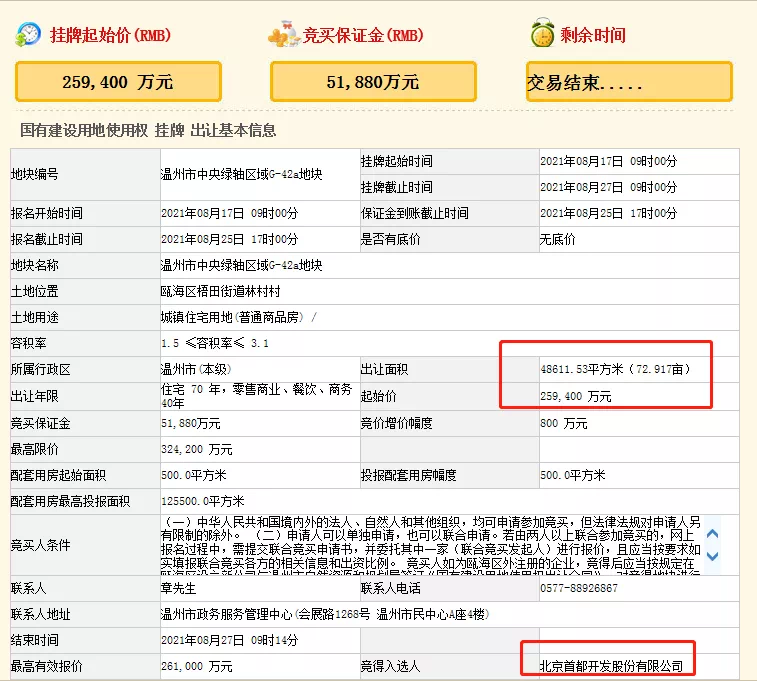Click the gold coins icon beside 竞买保证金
Viewport: 757px width, 681px height.
[x=285, y=34]
